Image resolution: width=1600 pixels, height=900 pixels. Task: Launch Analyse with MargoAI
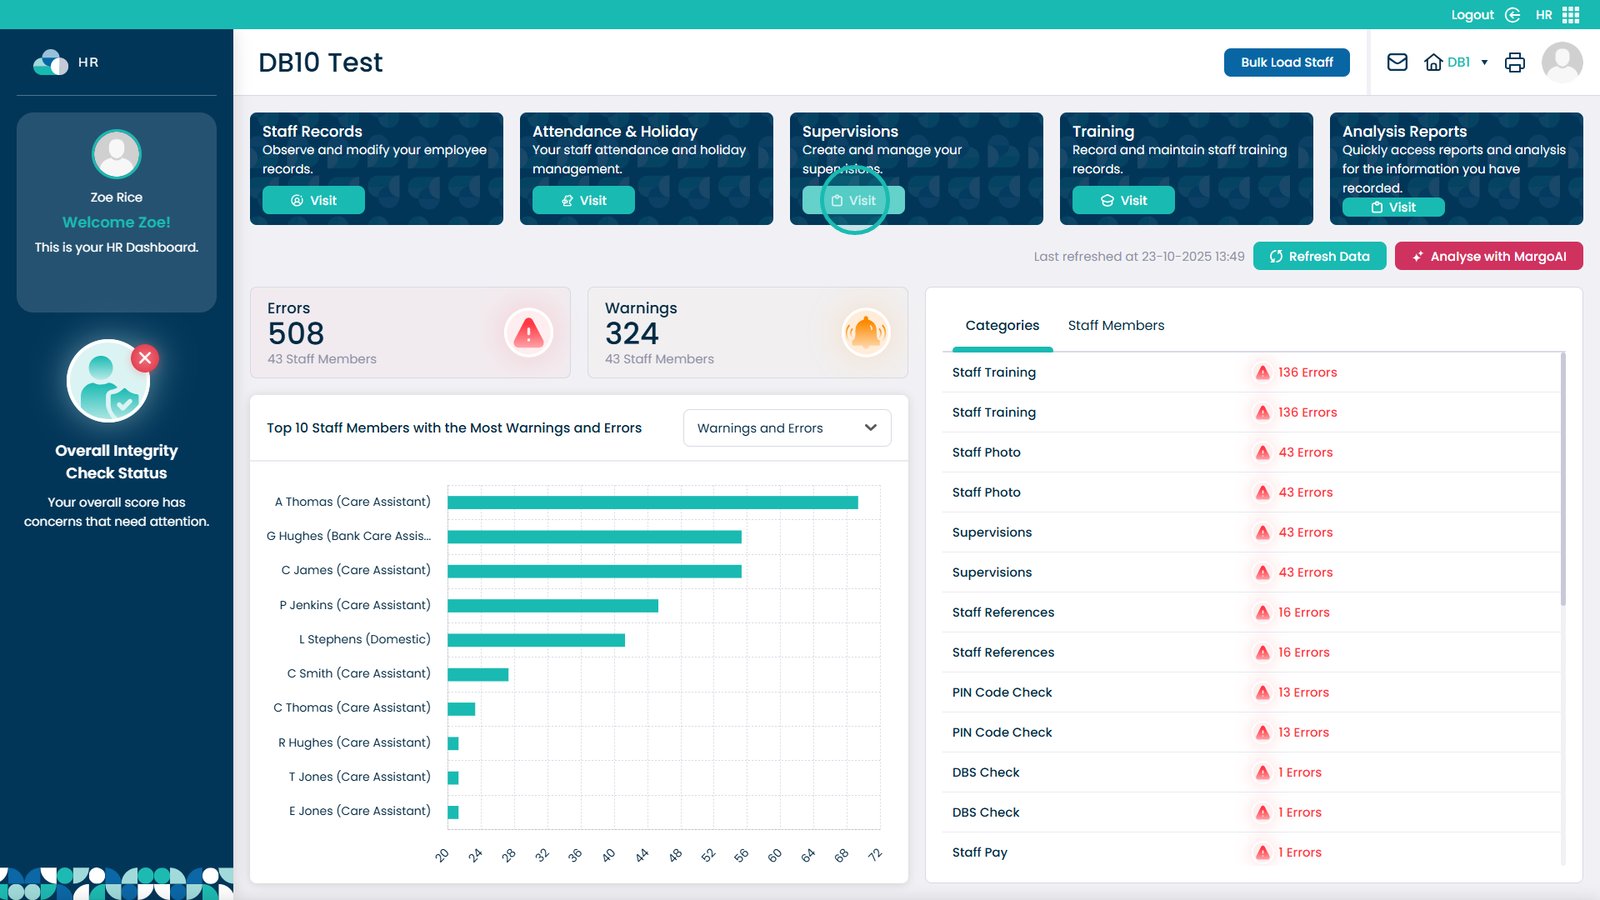[1488, 256]
